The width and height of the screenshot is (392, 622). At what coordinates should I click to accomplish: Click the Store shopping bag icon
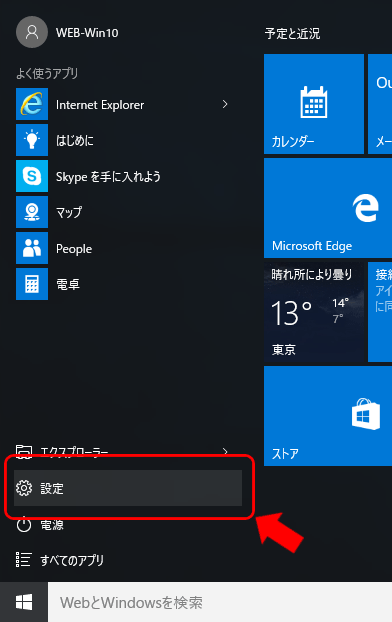(x=366, y=414)
